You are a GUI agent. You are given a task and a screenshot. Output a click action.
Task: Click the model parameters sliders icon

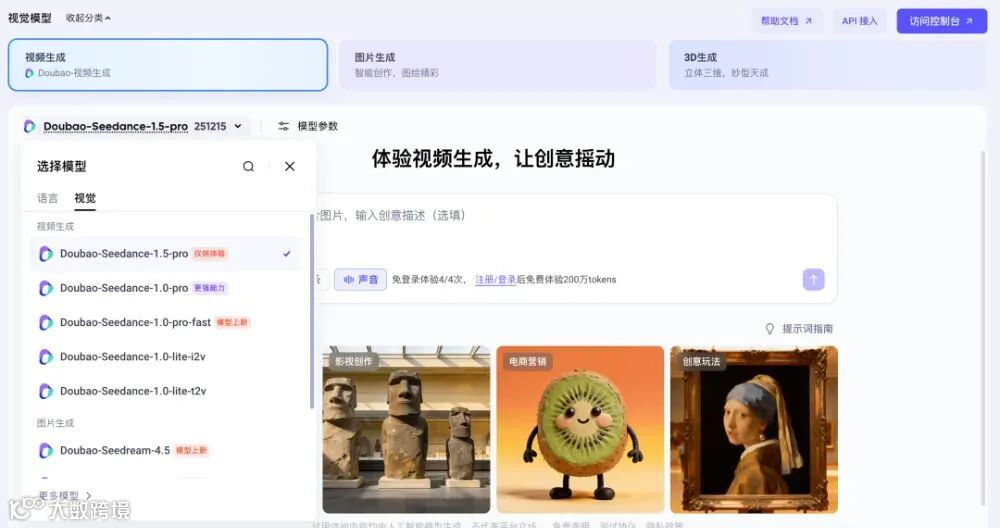tap(283, 126)
